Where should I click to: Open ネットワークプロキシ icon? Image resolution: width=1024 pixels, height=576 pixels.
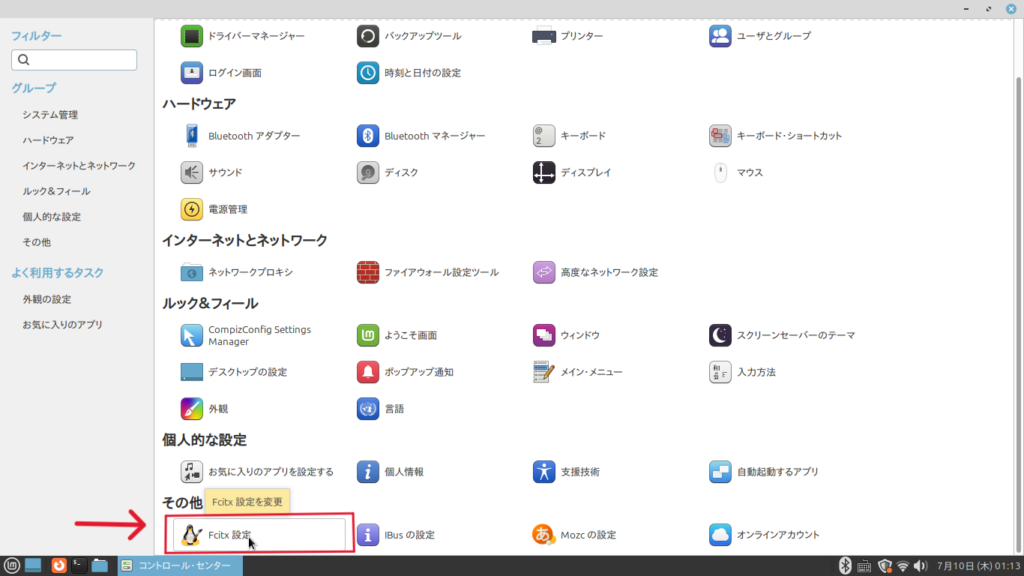click(x=191, y=272)
